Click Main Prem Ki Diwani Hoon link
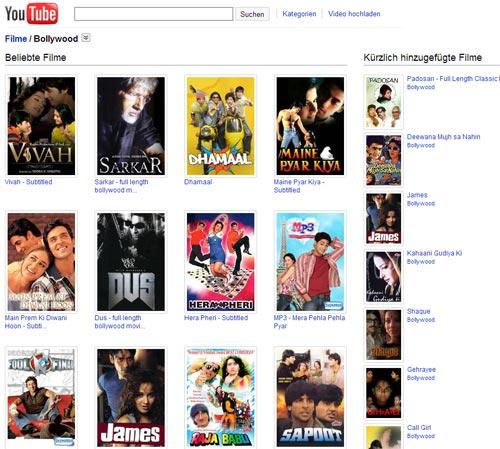Screen dimensions: 500x449 [36, 322]
